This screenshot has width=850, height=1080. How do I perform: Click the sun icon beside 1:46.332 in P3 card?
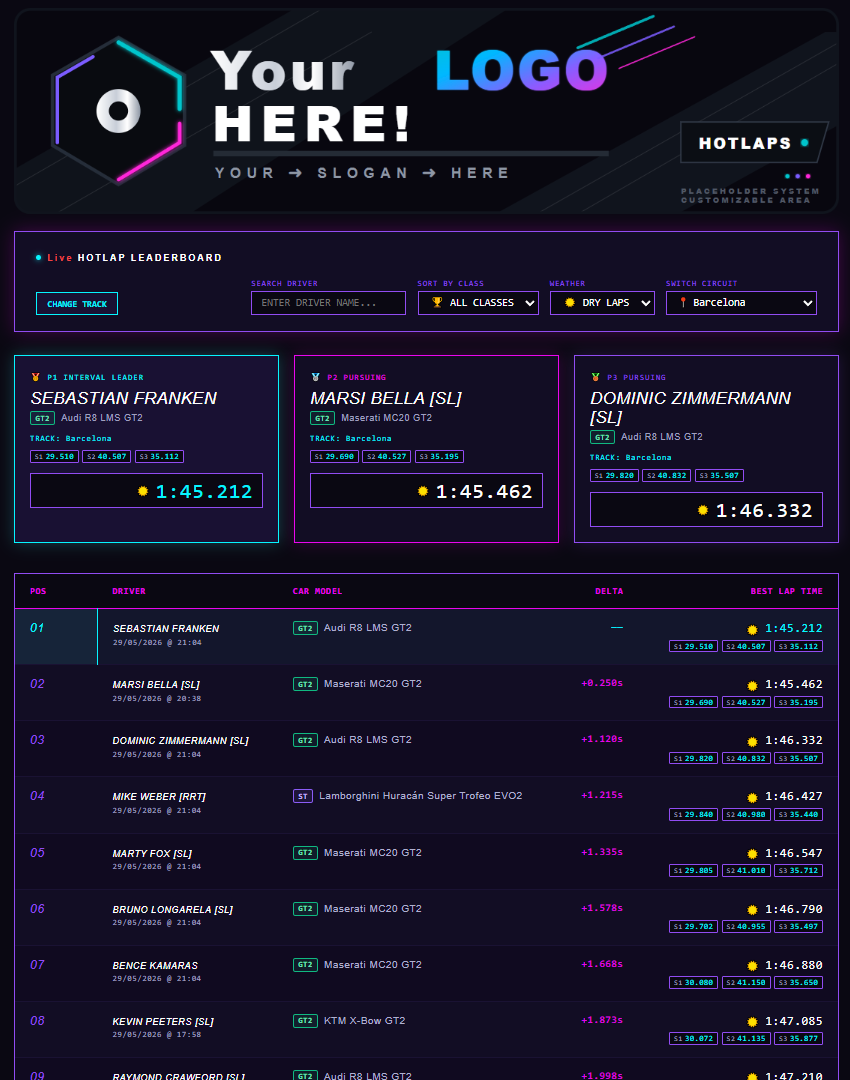click(703, 510)
